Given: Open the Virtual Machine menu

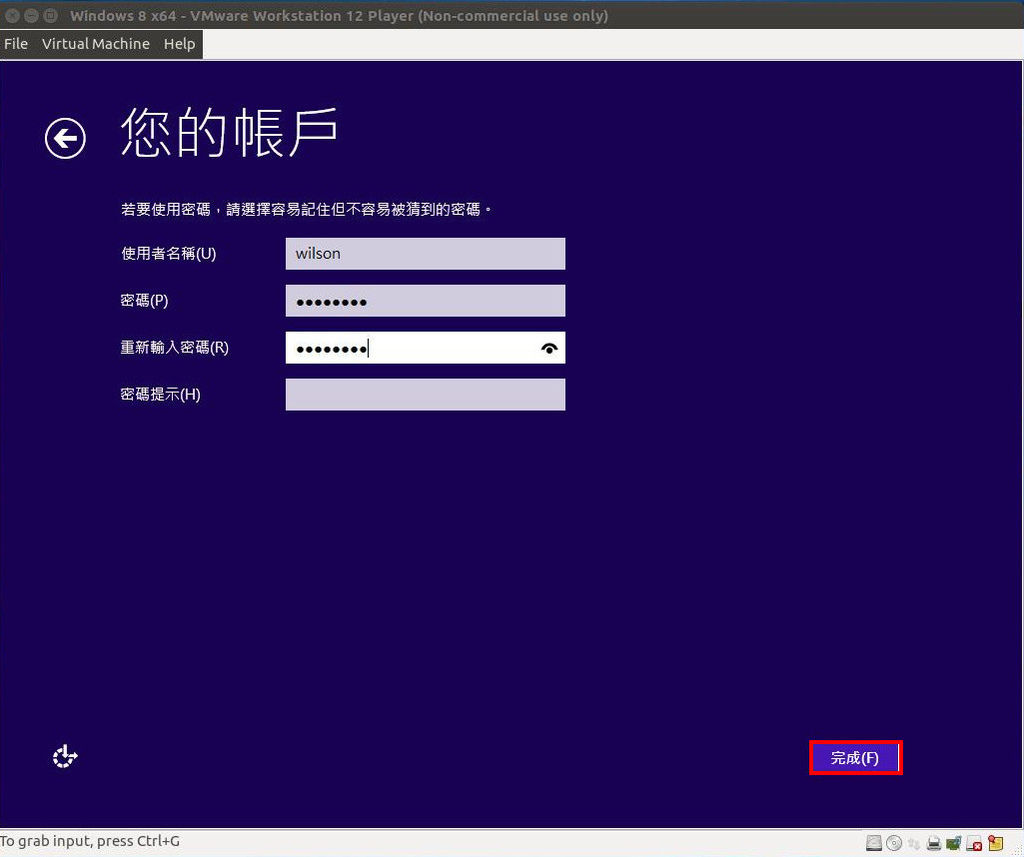Looking at the screenshot, I should (x=95, y=44).
